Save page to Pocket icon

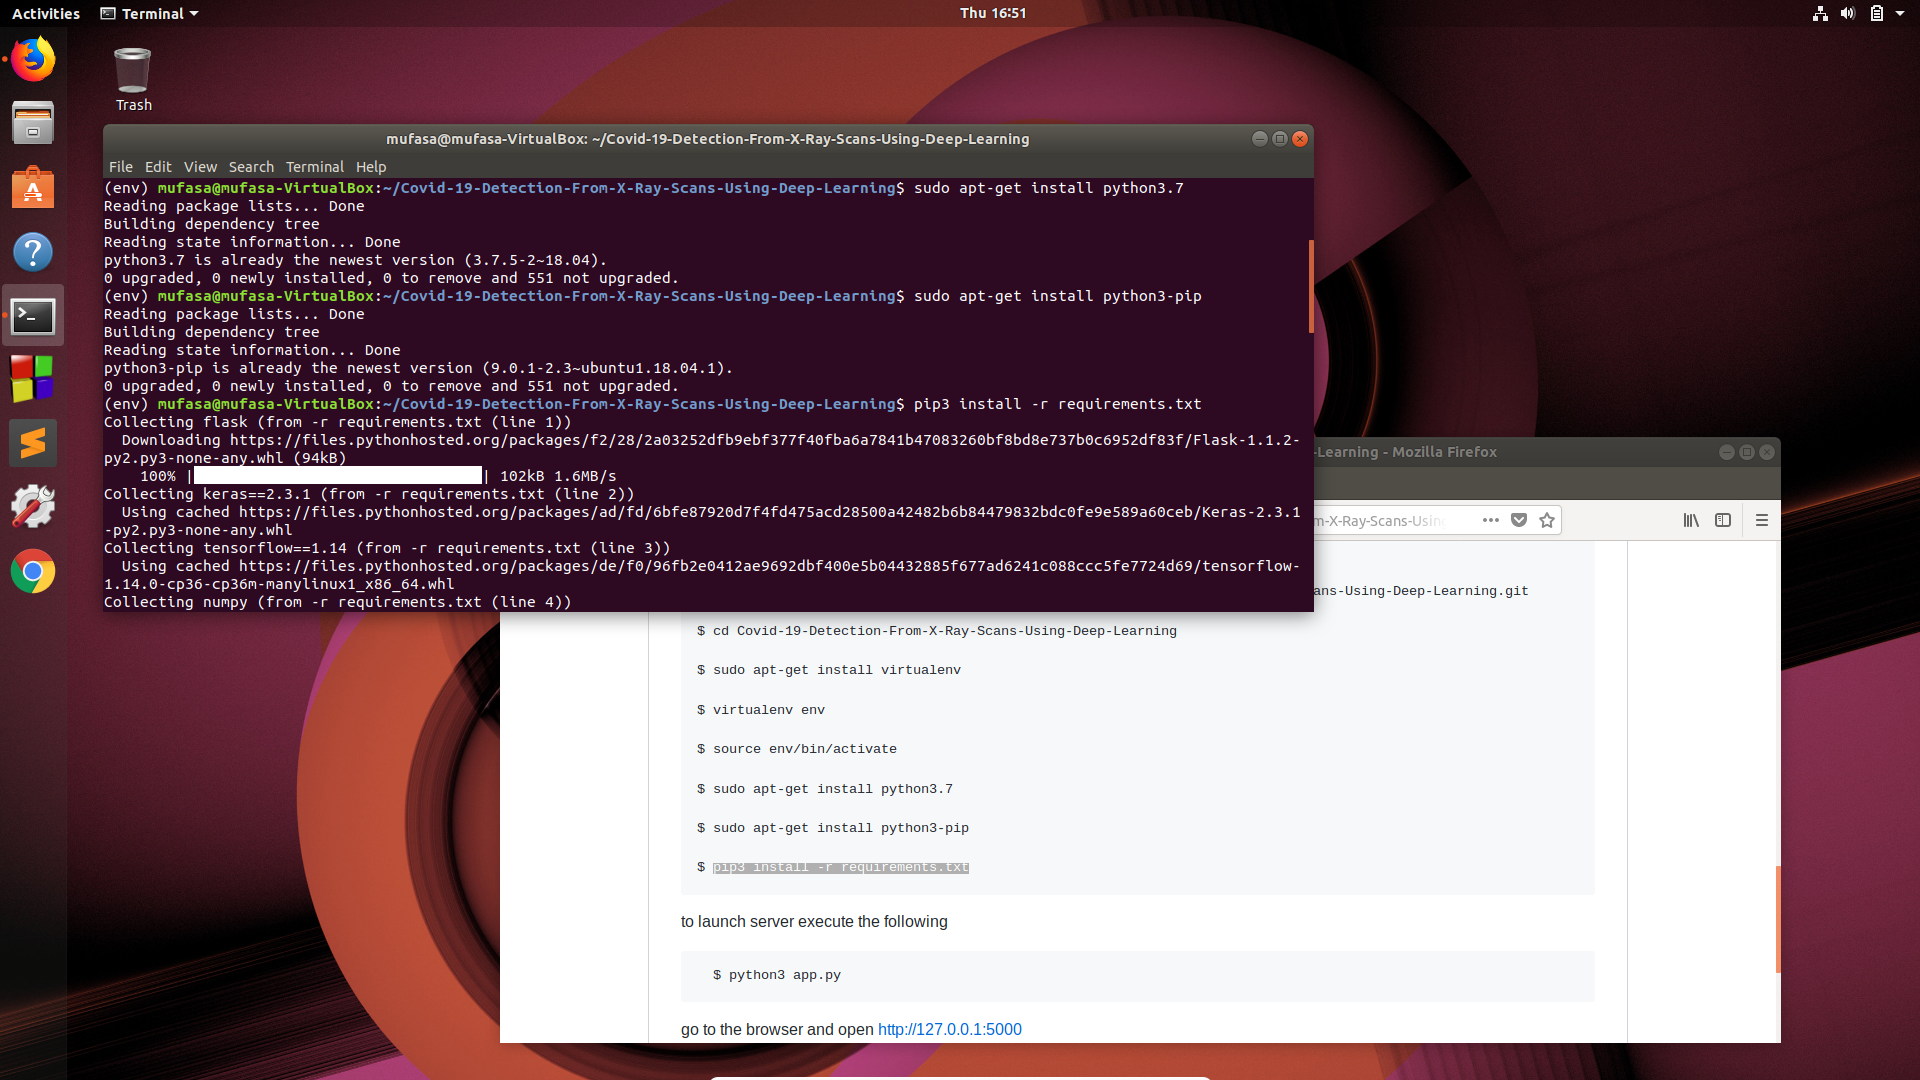click(1519, 520)
